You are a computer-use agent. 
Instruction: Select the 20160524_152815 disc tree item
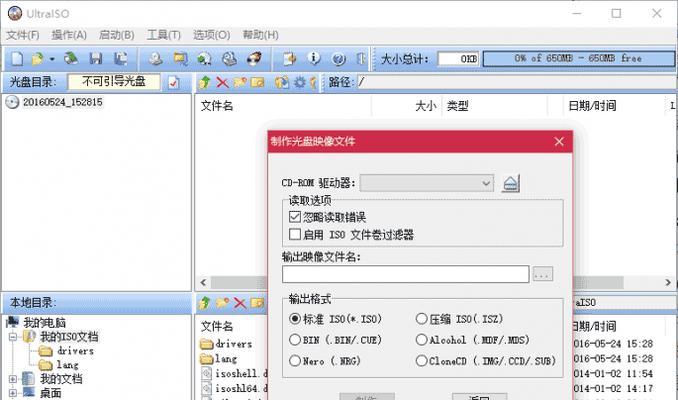coord(63,102)
